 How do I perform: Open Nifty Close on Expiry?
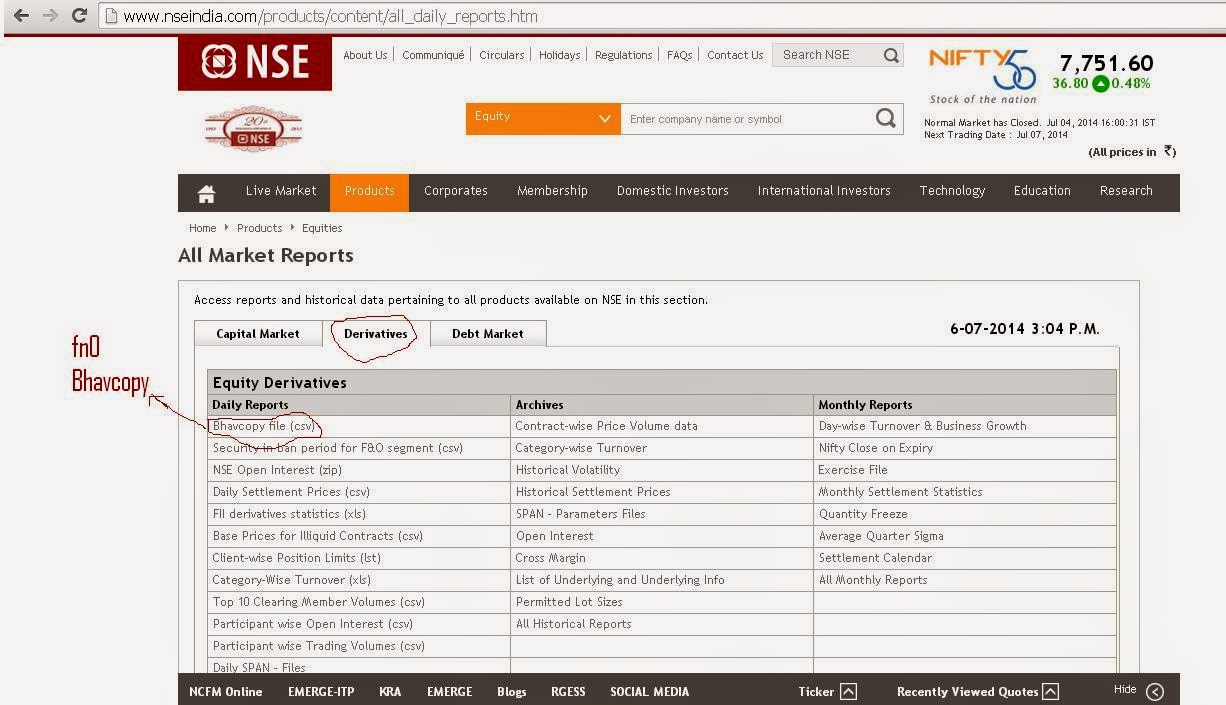876,448
